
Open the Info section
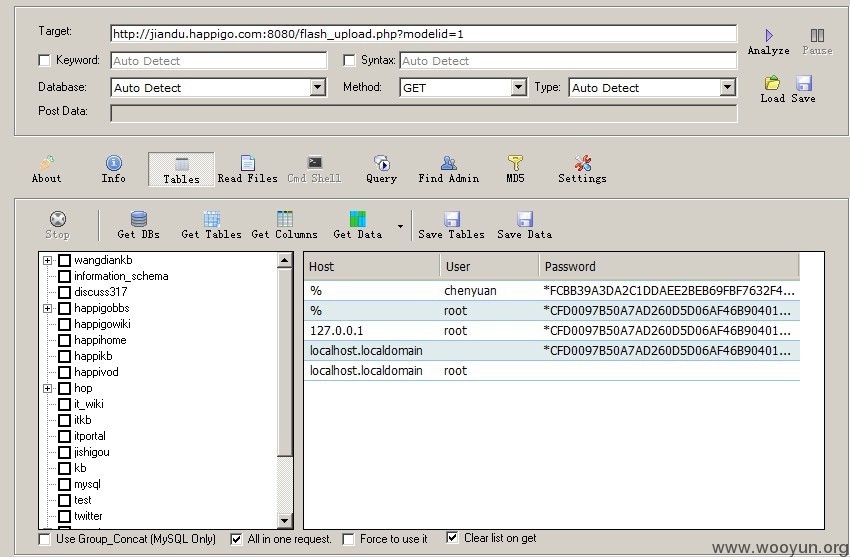click(113, 170)
